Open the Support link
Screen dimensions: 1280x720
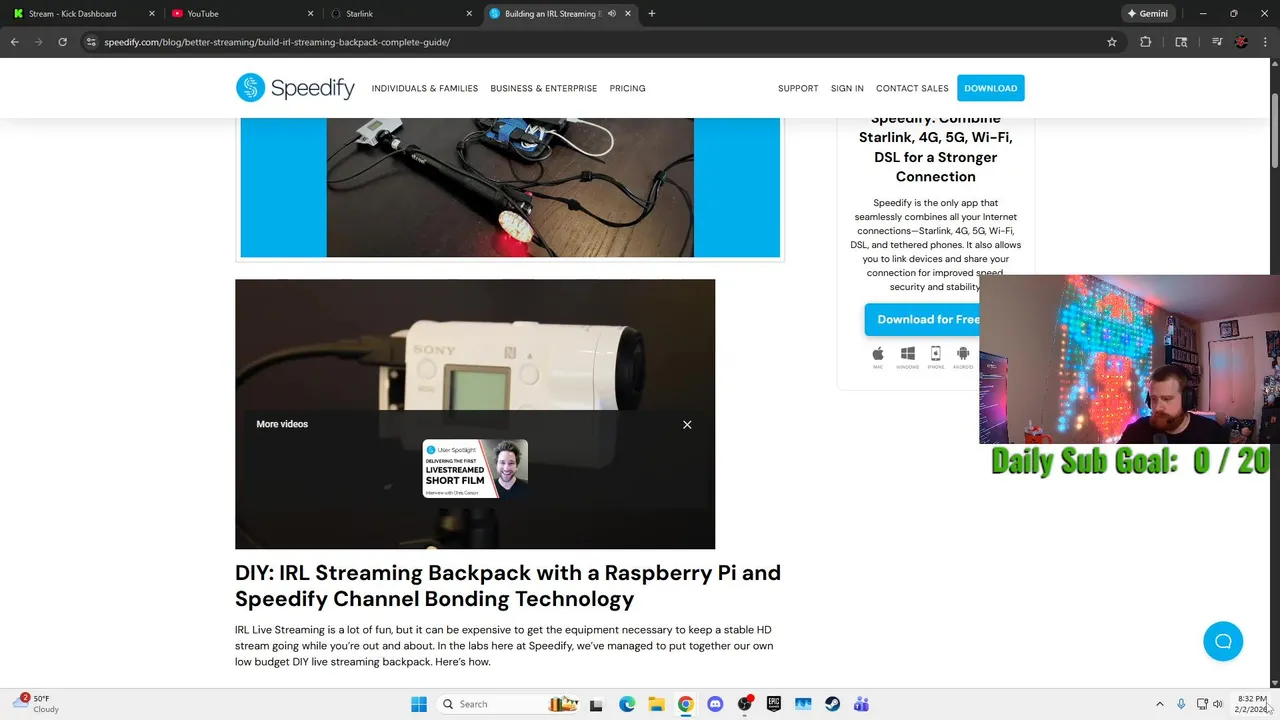click(x=798, y=88)
